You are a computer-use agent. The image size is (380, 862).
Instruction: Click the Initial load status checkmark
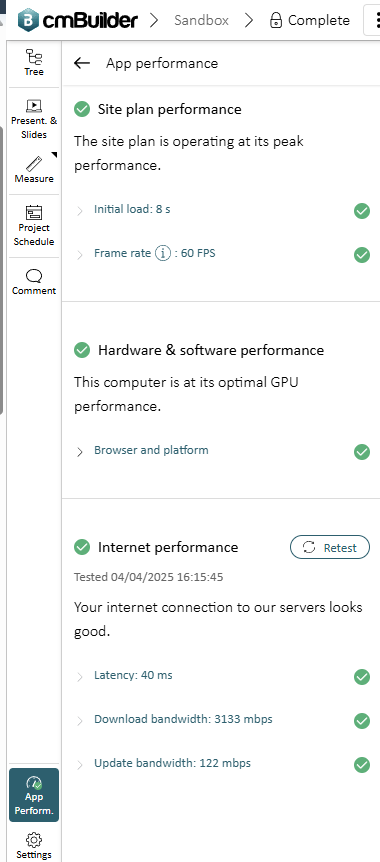(362, 211)
